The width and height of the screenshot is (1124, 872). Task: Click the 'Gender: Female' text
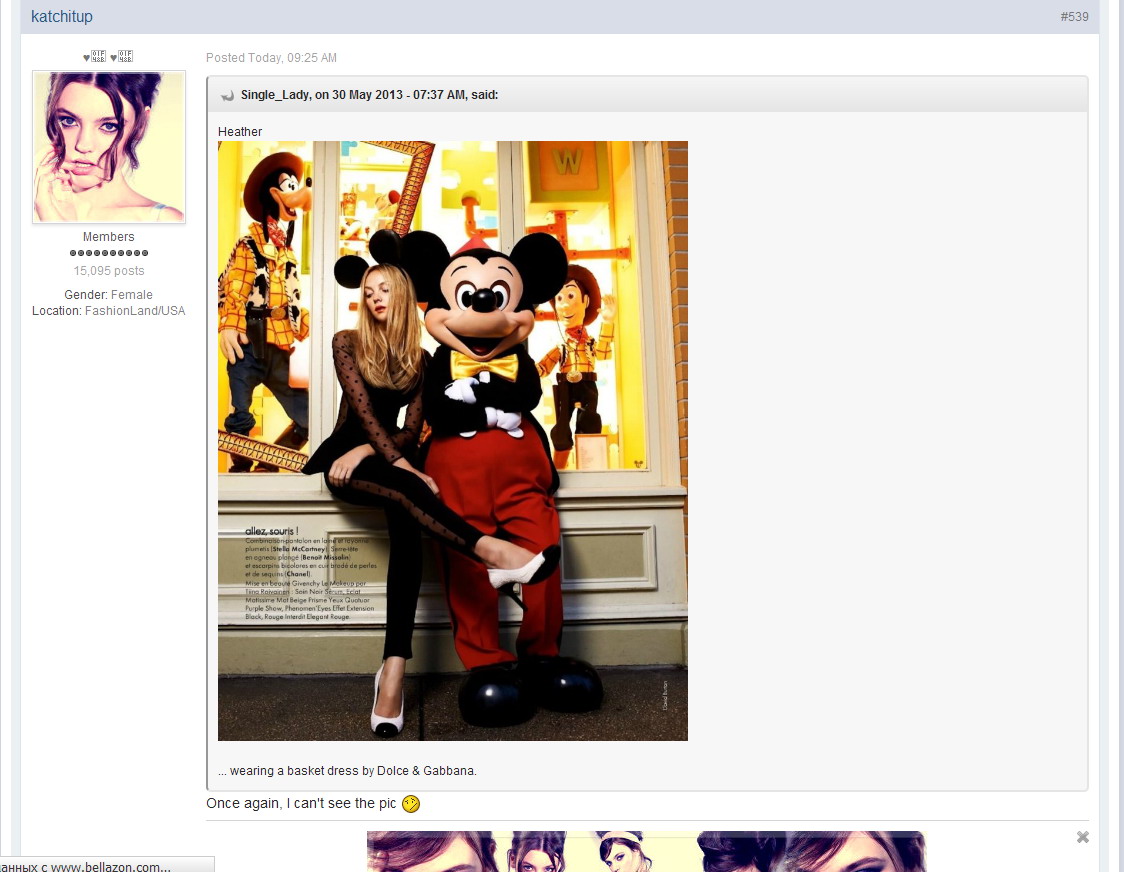[108, 295]
